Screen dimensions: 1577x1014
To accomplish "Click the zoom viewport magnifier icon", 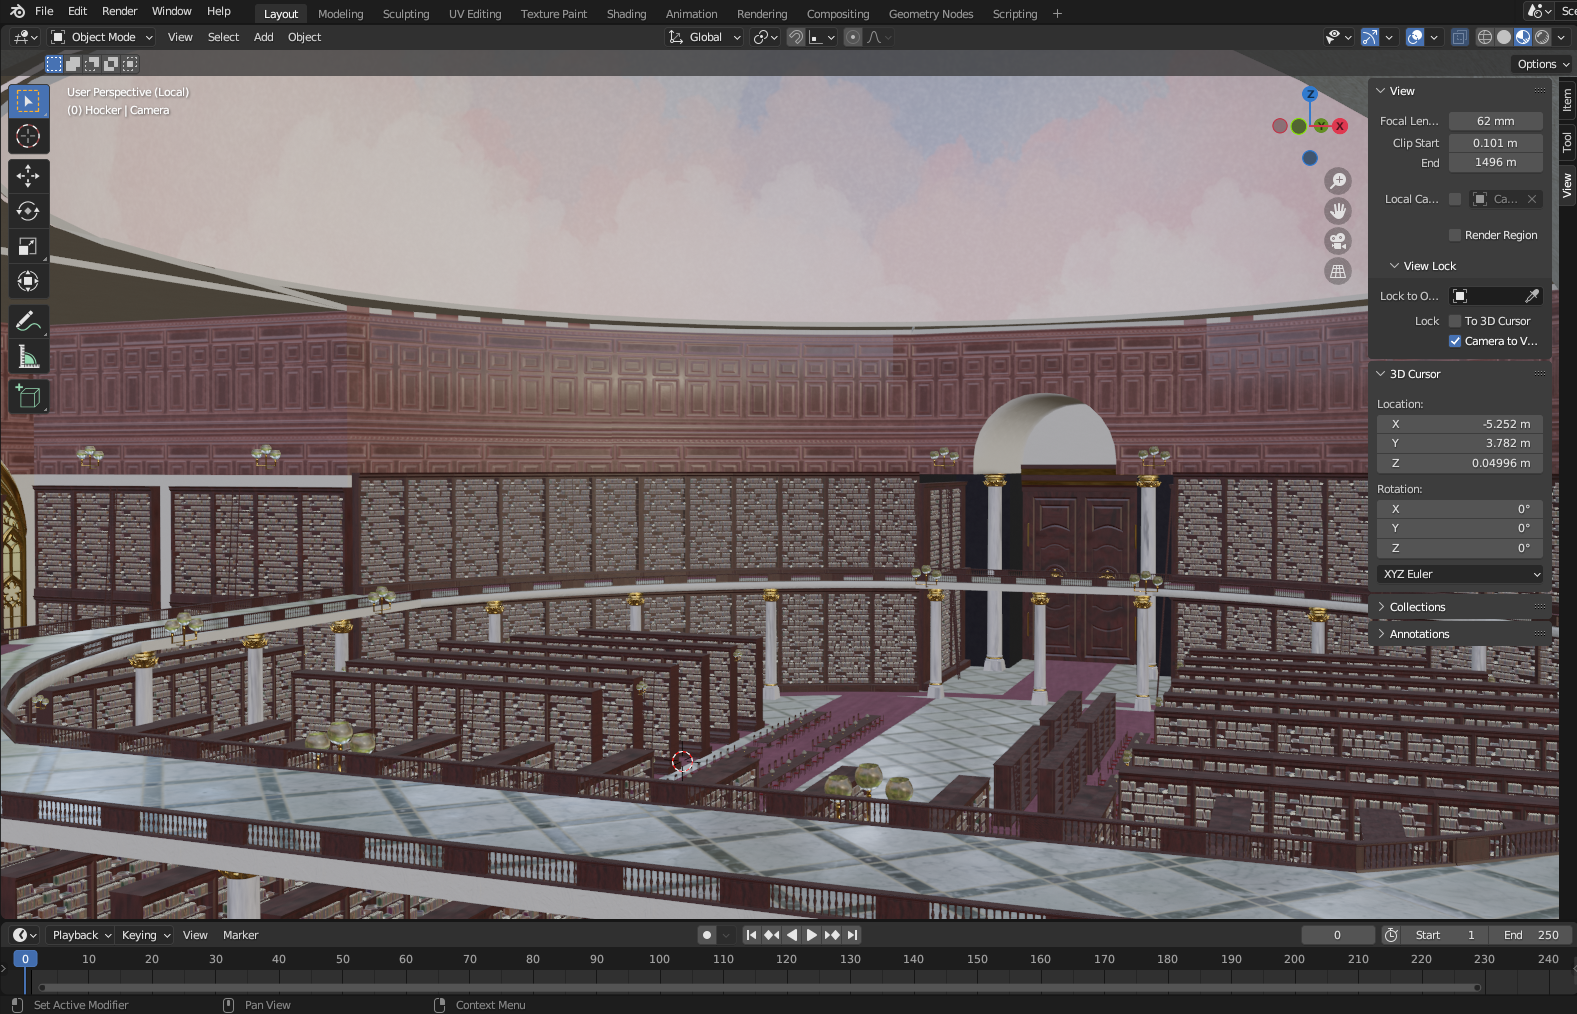I will pyautogui.click(x=1338, y=181).
